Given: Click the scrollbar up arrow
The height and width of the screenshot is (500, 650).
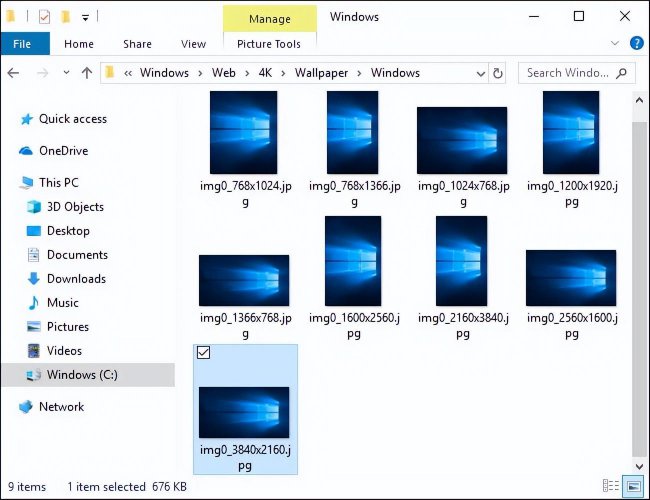Looking at the screenshot, I should click(639, 100).
